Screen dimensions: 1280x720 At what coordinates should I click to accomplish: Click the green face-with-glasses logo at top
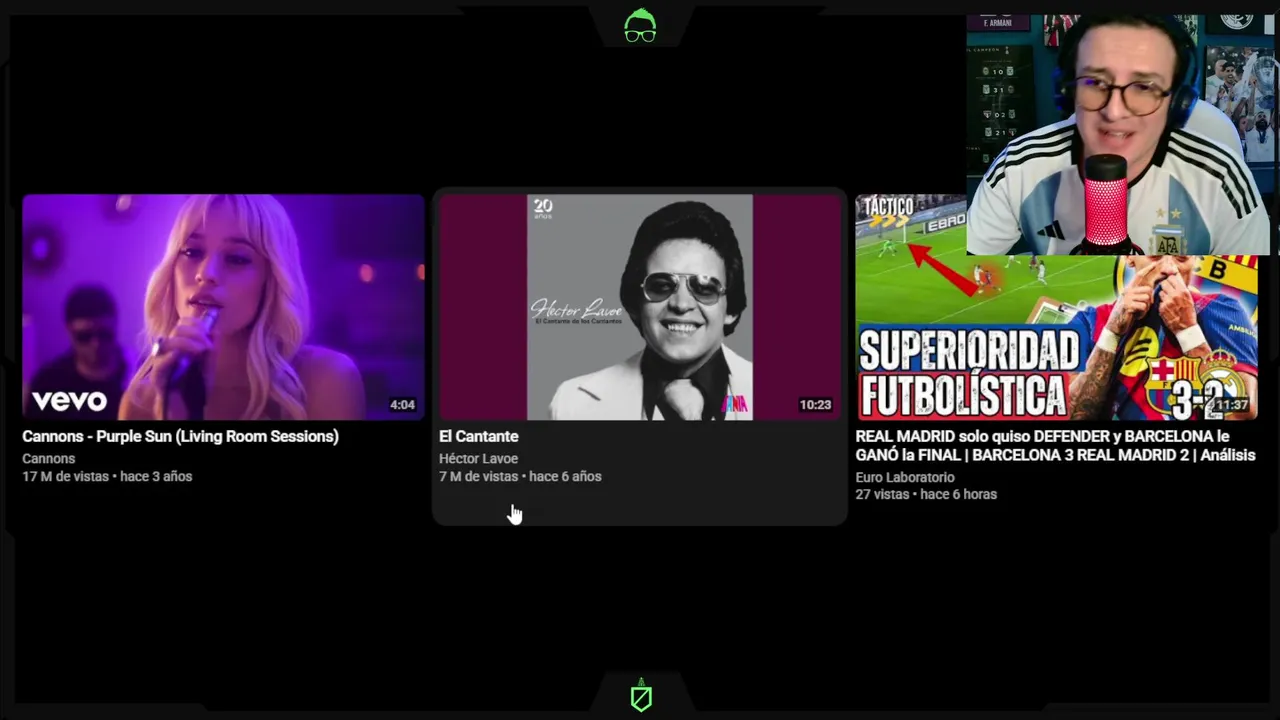(640, 26)
